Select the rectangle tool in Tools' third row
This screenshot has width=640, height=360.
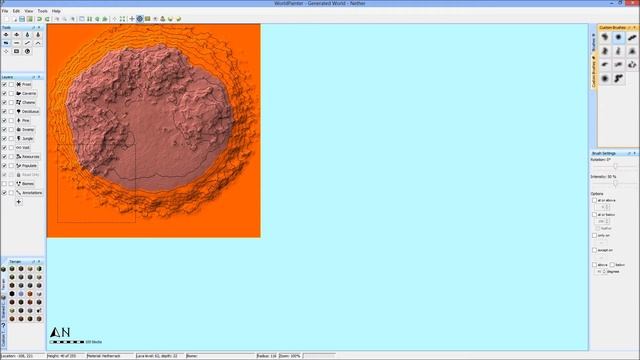pyautogui.click(x=16, y=51)
